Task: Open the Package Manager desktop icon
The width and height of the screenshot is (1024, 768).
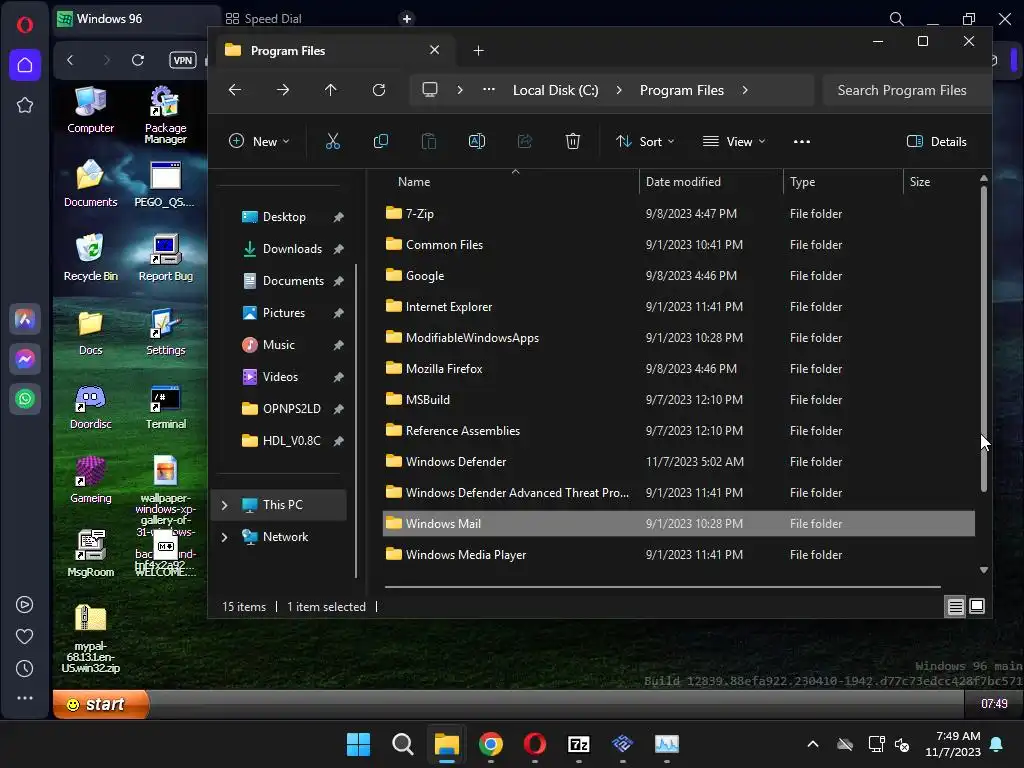Action: click(x=165, y=114)
